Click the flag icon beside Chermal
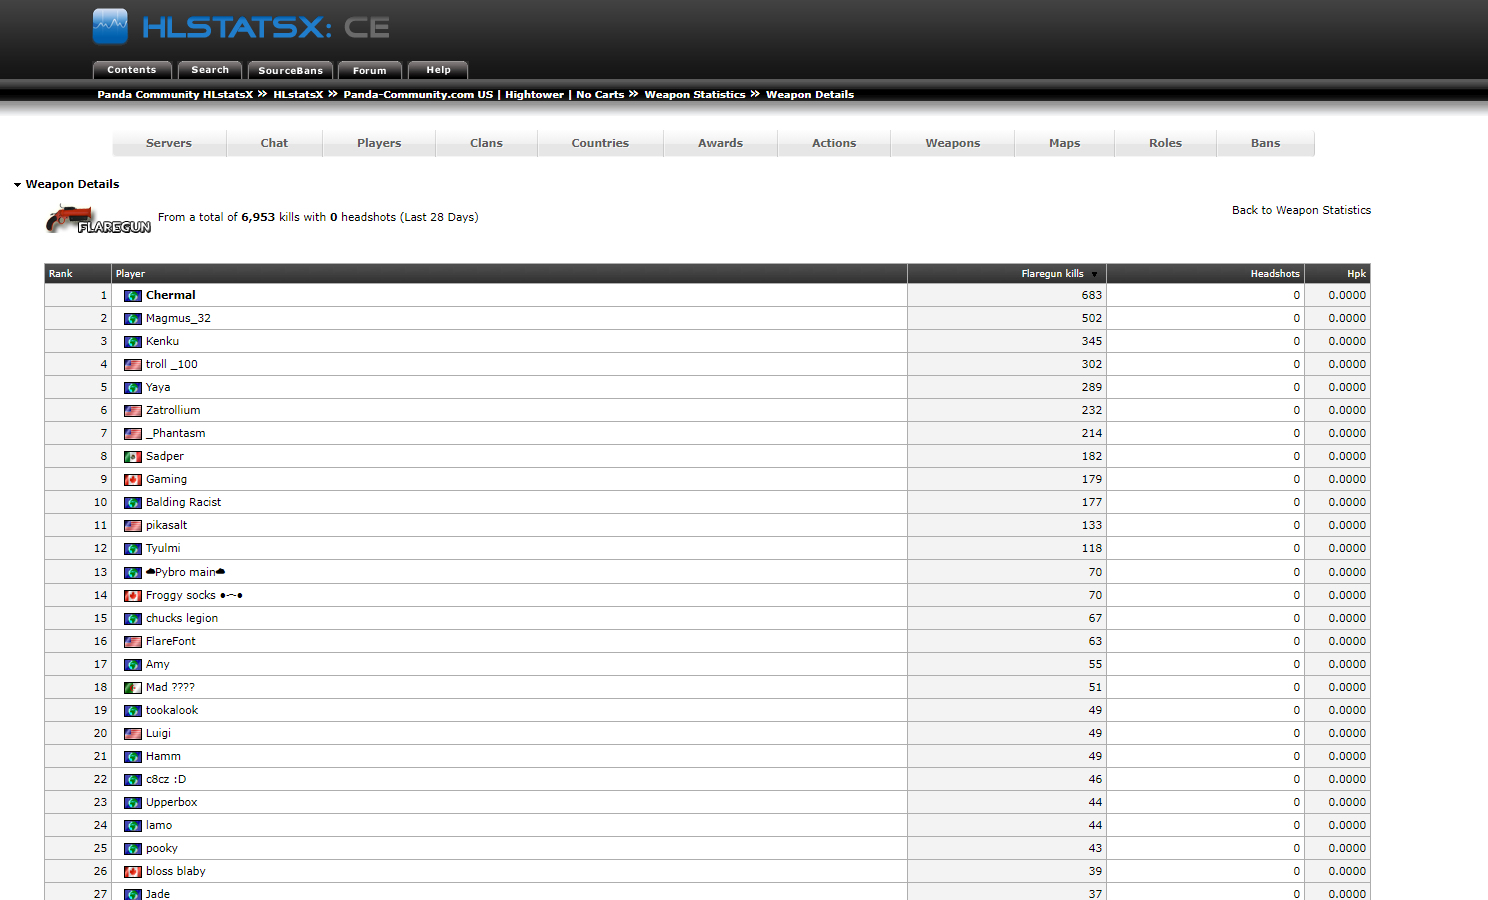Screen dimensions: 1488x900 point(132,296)
